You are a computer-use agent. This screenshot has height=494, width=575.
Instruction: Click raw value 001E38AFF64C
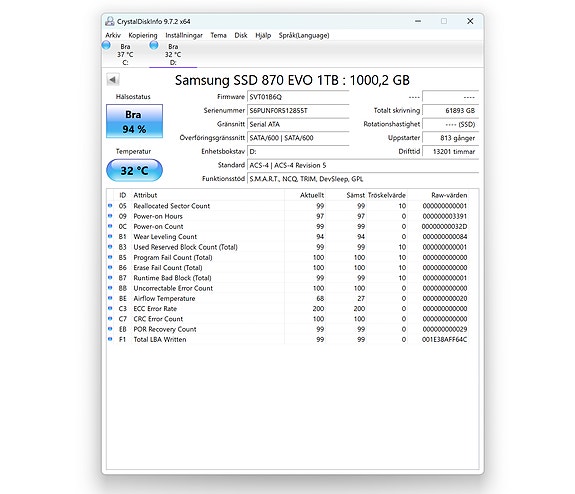pyautogui.click(x=444, y=339)
